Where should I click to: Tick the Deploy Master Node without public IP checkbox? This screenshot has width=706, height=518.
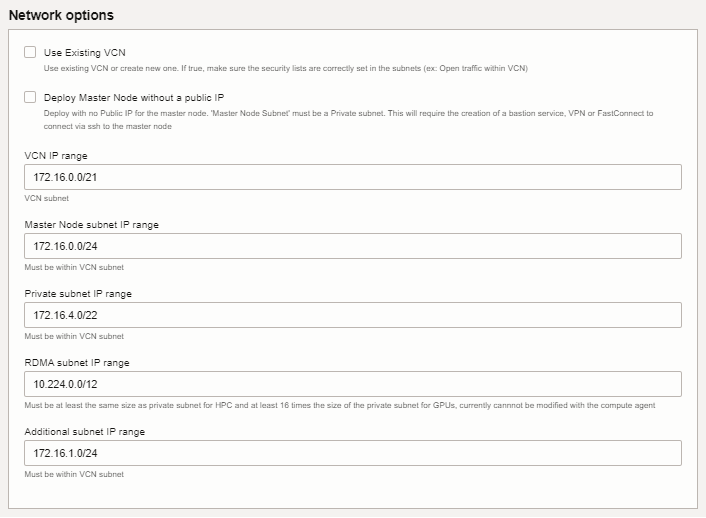(x=30, y=97)
